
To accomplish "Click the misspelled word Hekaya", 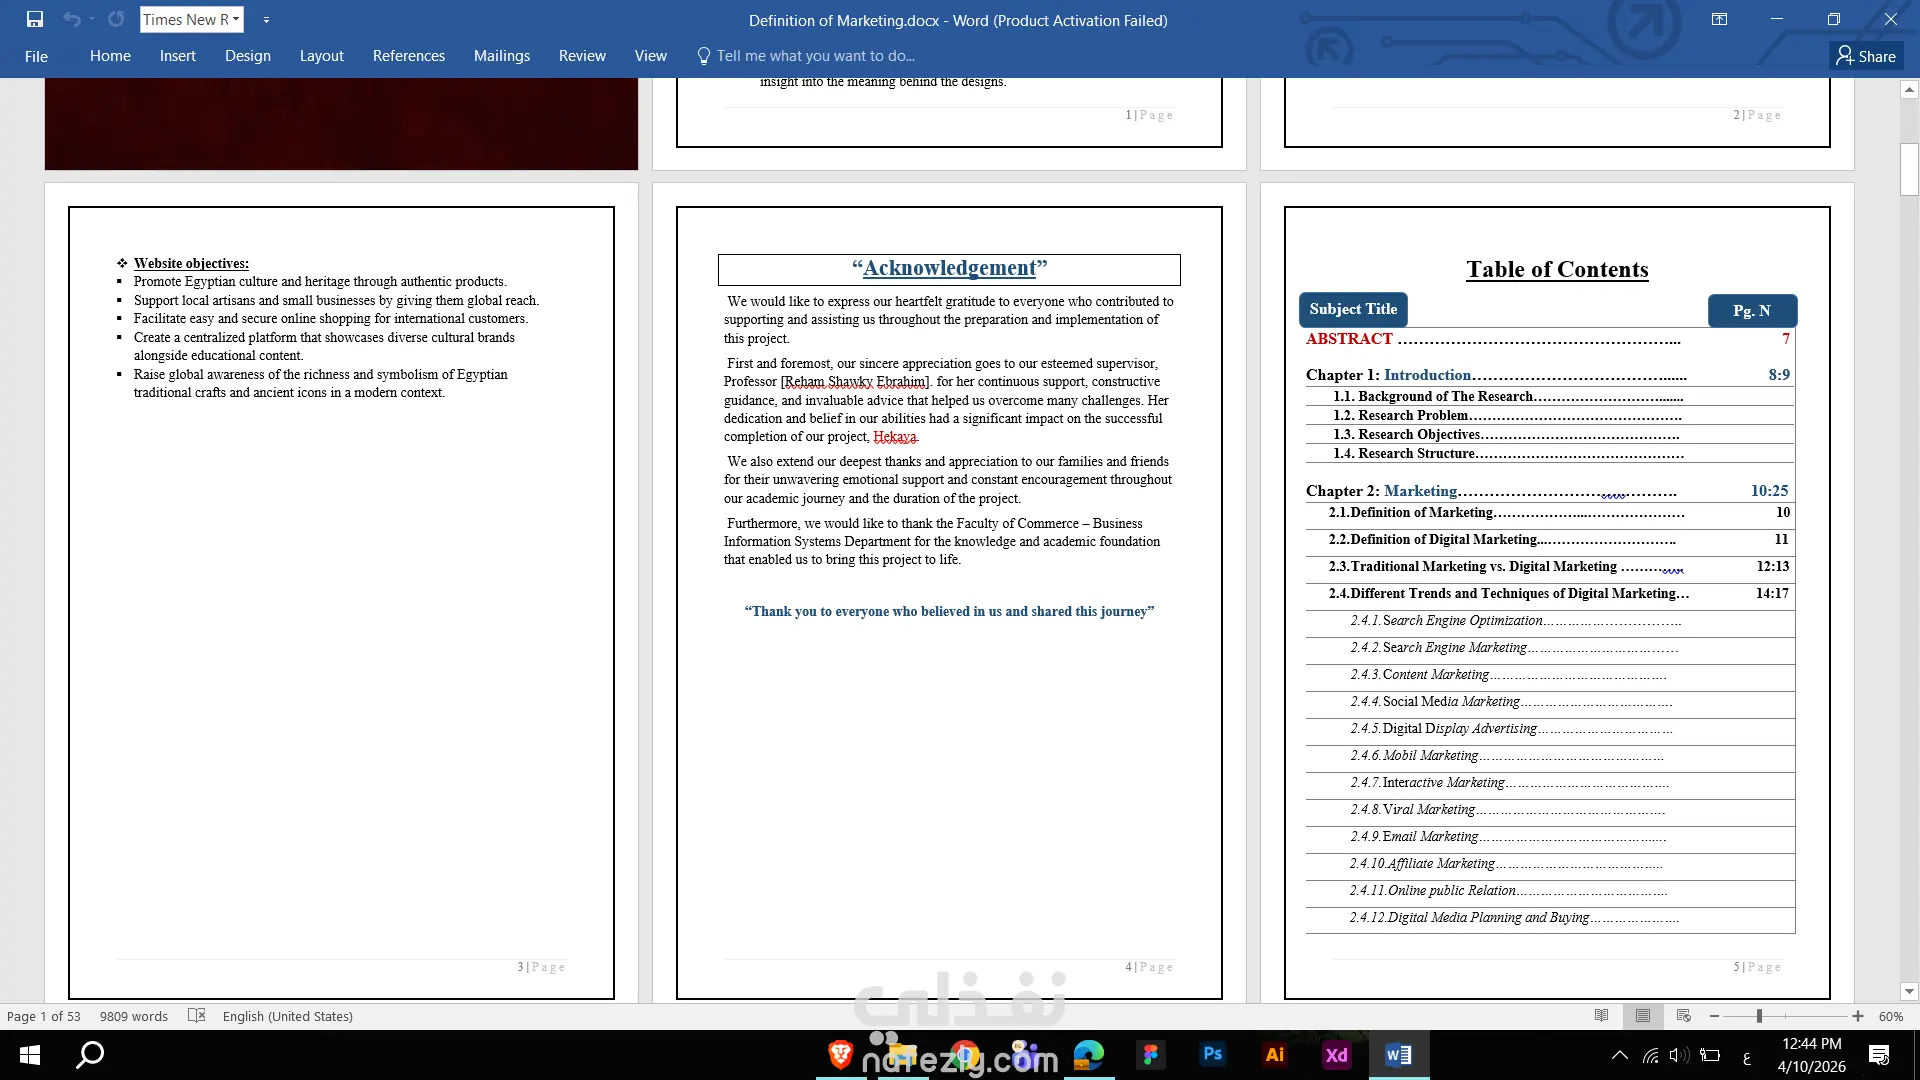I will 894,437.
